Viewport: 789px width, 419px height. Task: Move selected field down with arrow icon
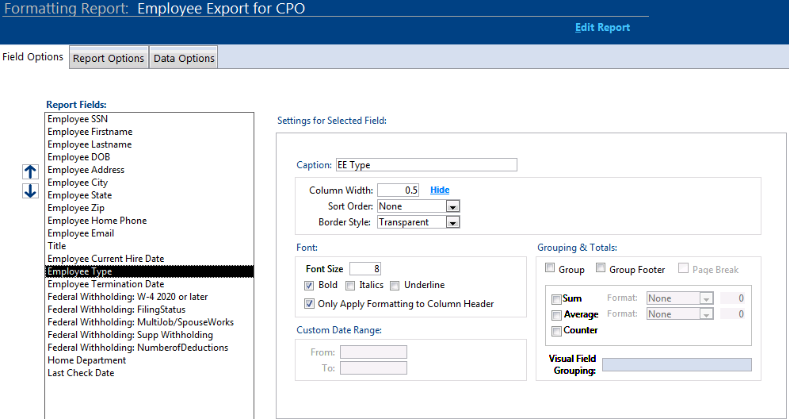[x=30, y=191]
